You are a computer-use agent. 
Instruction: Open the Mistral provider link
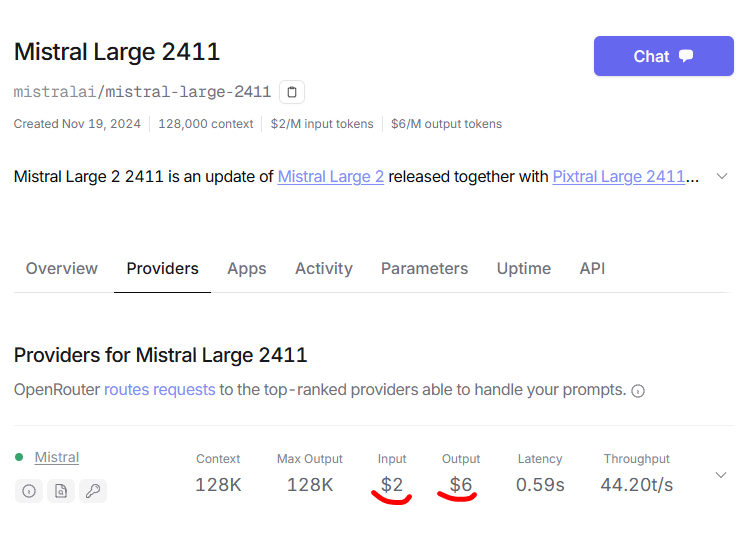[x=57, y=457]
